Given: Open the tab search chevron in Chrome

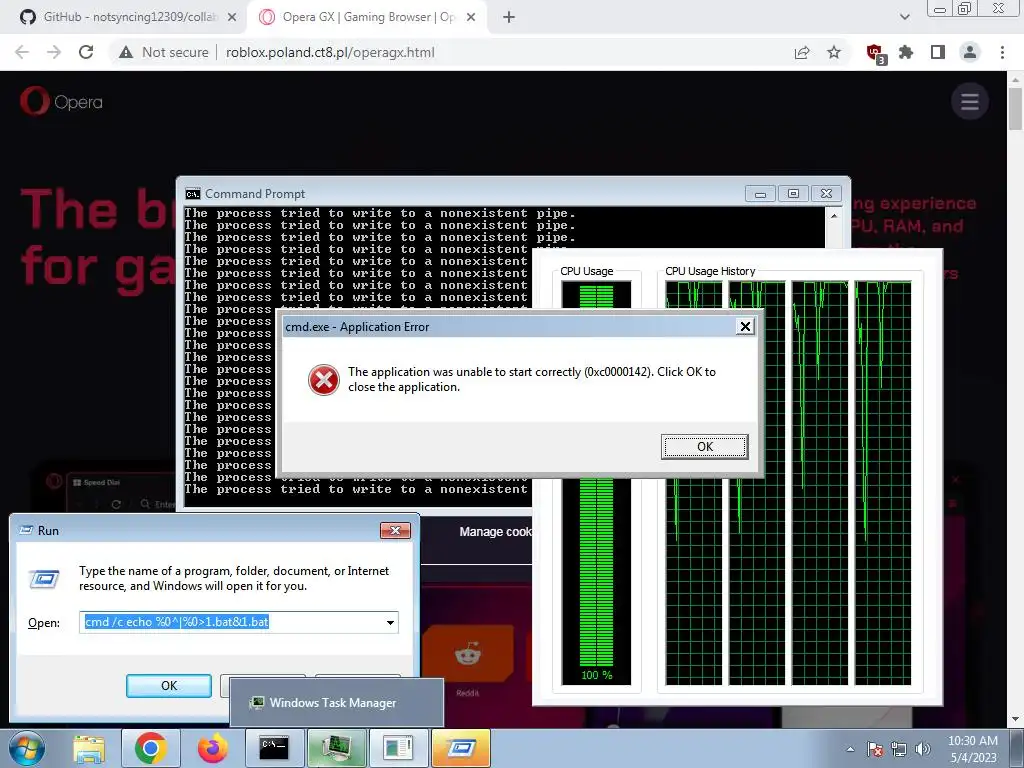Looking at the screenshot, I should click(x=904, y=17).
